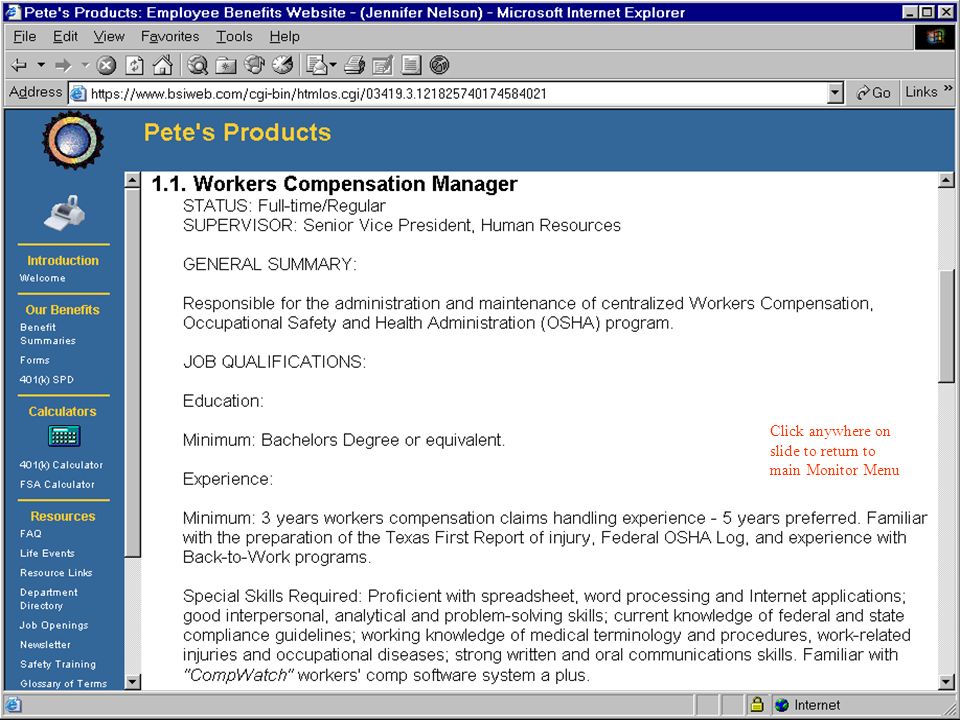Open the Department Directory sidebar link
This screenshot has height=720, width=960.
(x=48, y=599)
